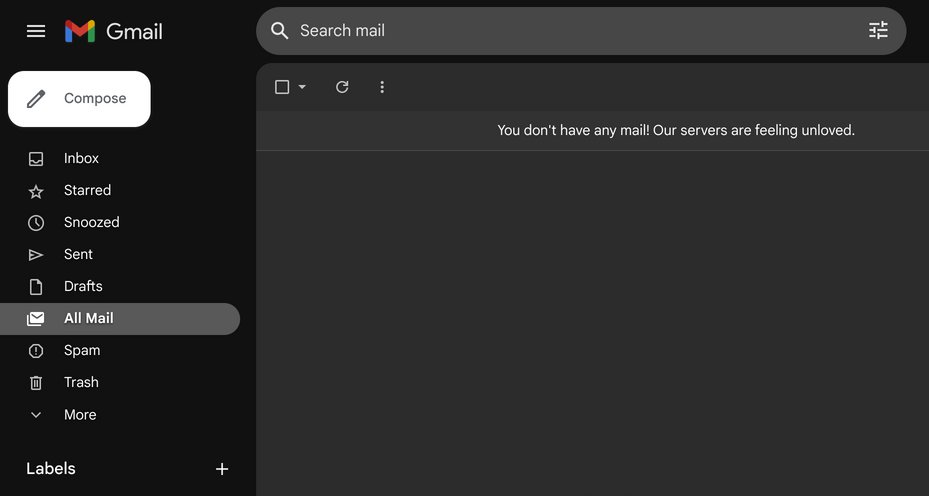Click inside the Search mail field
Screen dimensions: 929x496
(x=581, y=31)
